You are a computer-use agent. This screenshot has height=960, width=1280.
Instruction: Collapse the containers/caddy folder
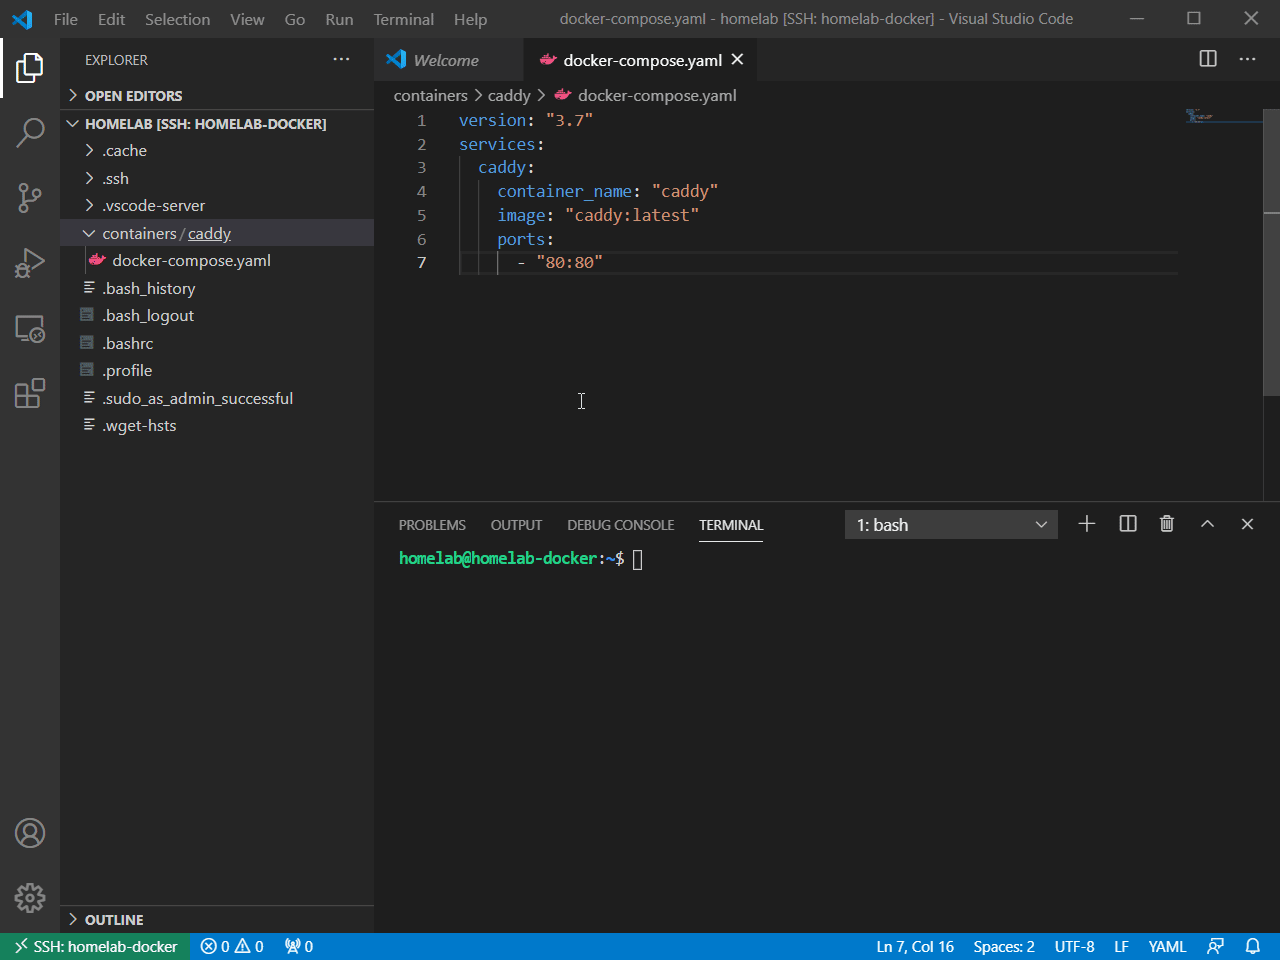(x=217, y=233)
